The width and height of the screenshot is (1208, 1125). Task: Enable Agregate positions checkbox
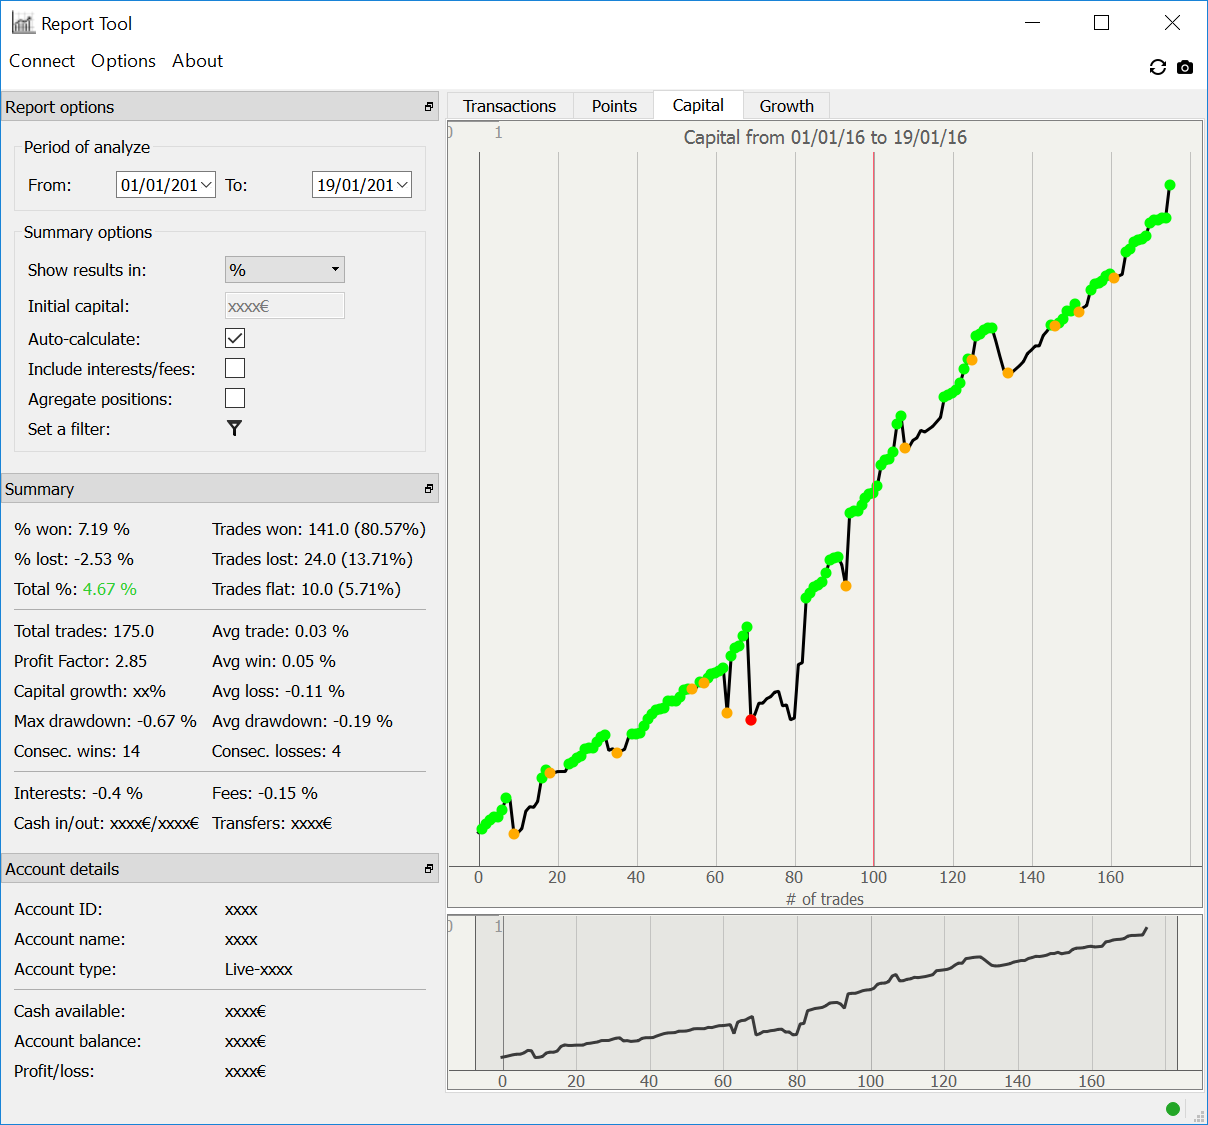pos(235,398)
